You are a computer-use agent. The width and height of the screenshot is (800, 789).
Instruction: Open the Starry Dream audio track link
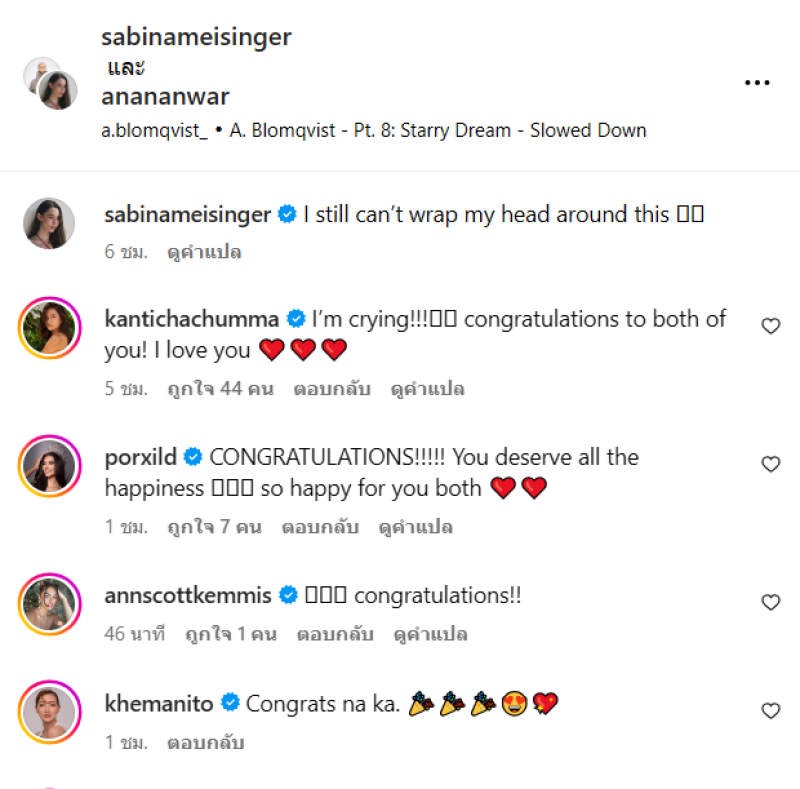coord(437,130)
